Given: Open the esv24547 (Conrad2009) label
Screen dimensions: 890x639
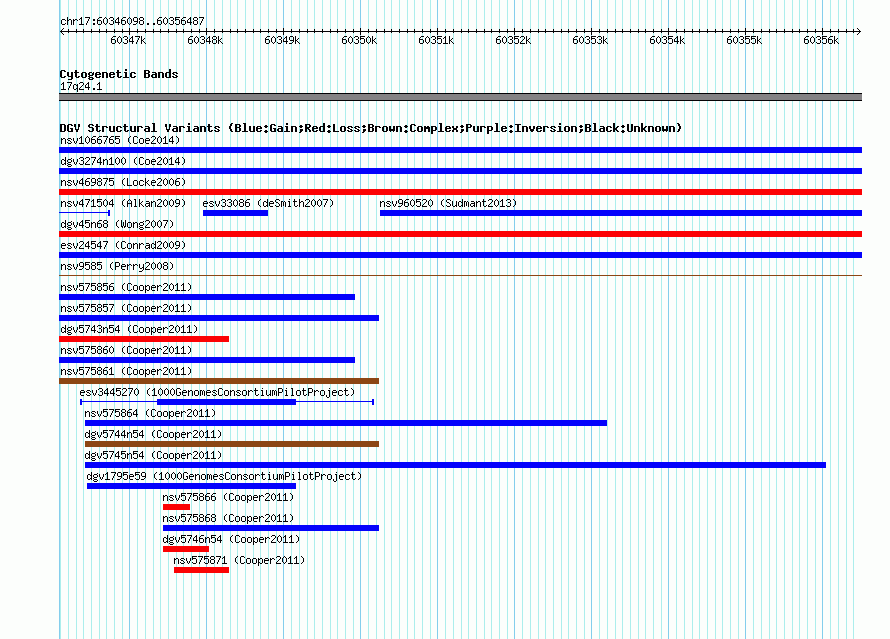Looking at the screenshot, I should [x=123, y=245].
